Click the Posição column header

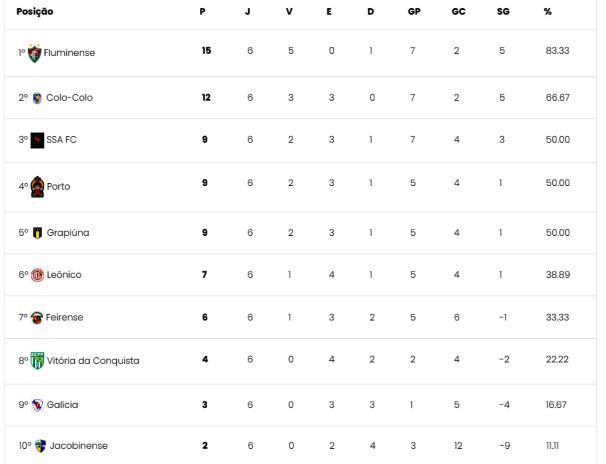[35, 12]
